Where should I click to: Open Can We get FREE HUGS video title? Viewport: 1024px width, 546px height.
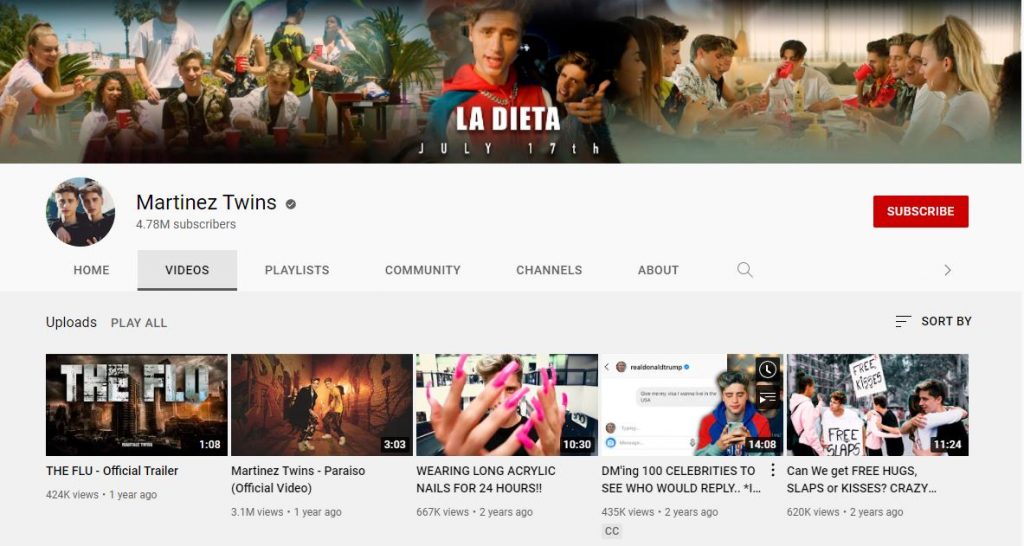point(861,479)
